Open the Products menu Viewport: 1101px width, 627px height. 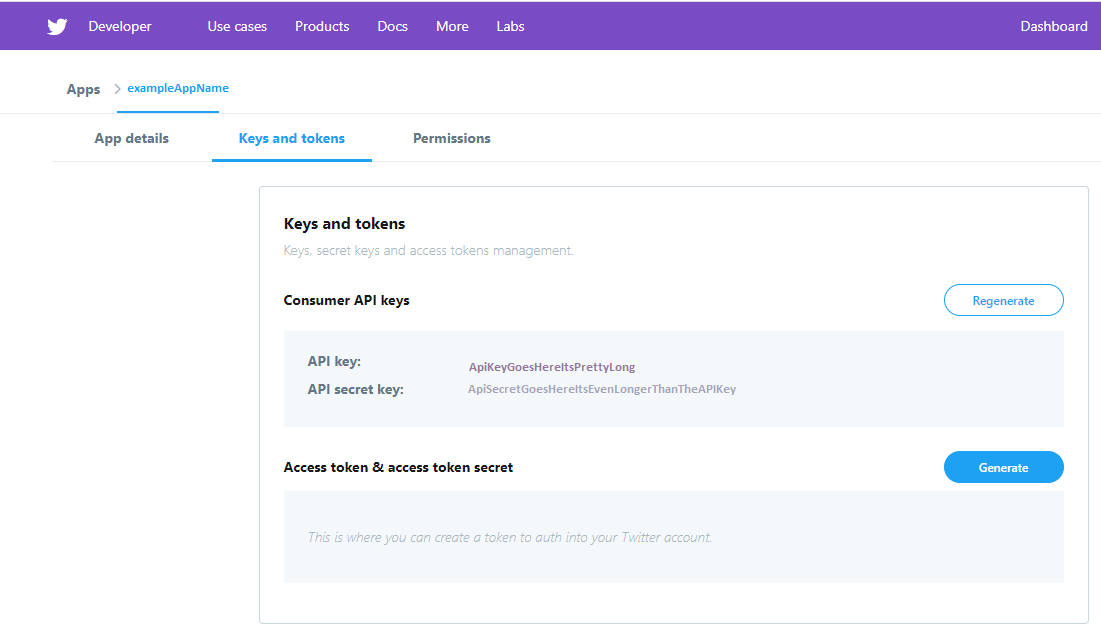tap(322, 27)
